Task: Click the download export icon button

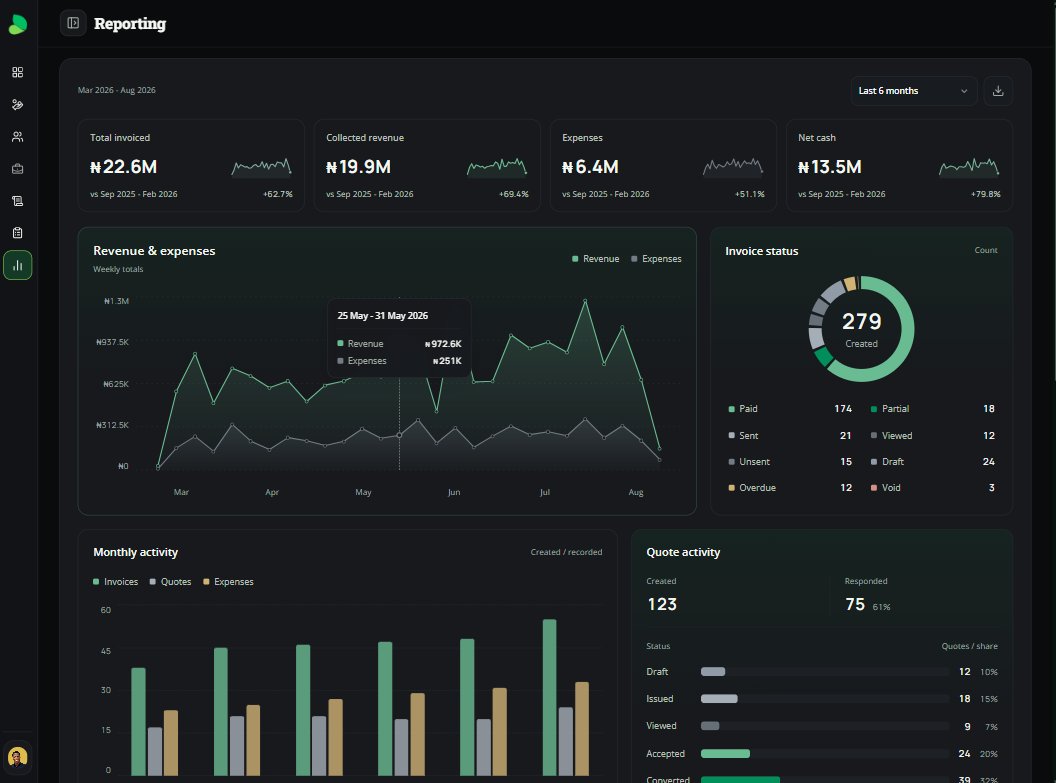Action: [998, 91]
